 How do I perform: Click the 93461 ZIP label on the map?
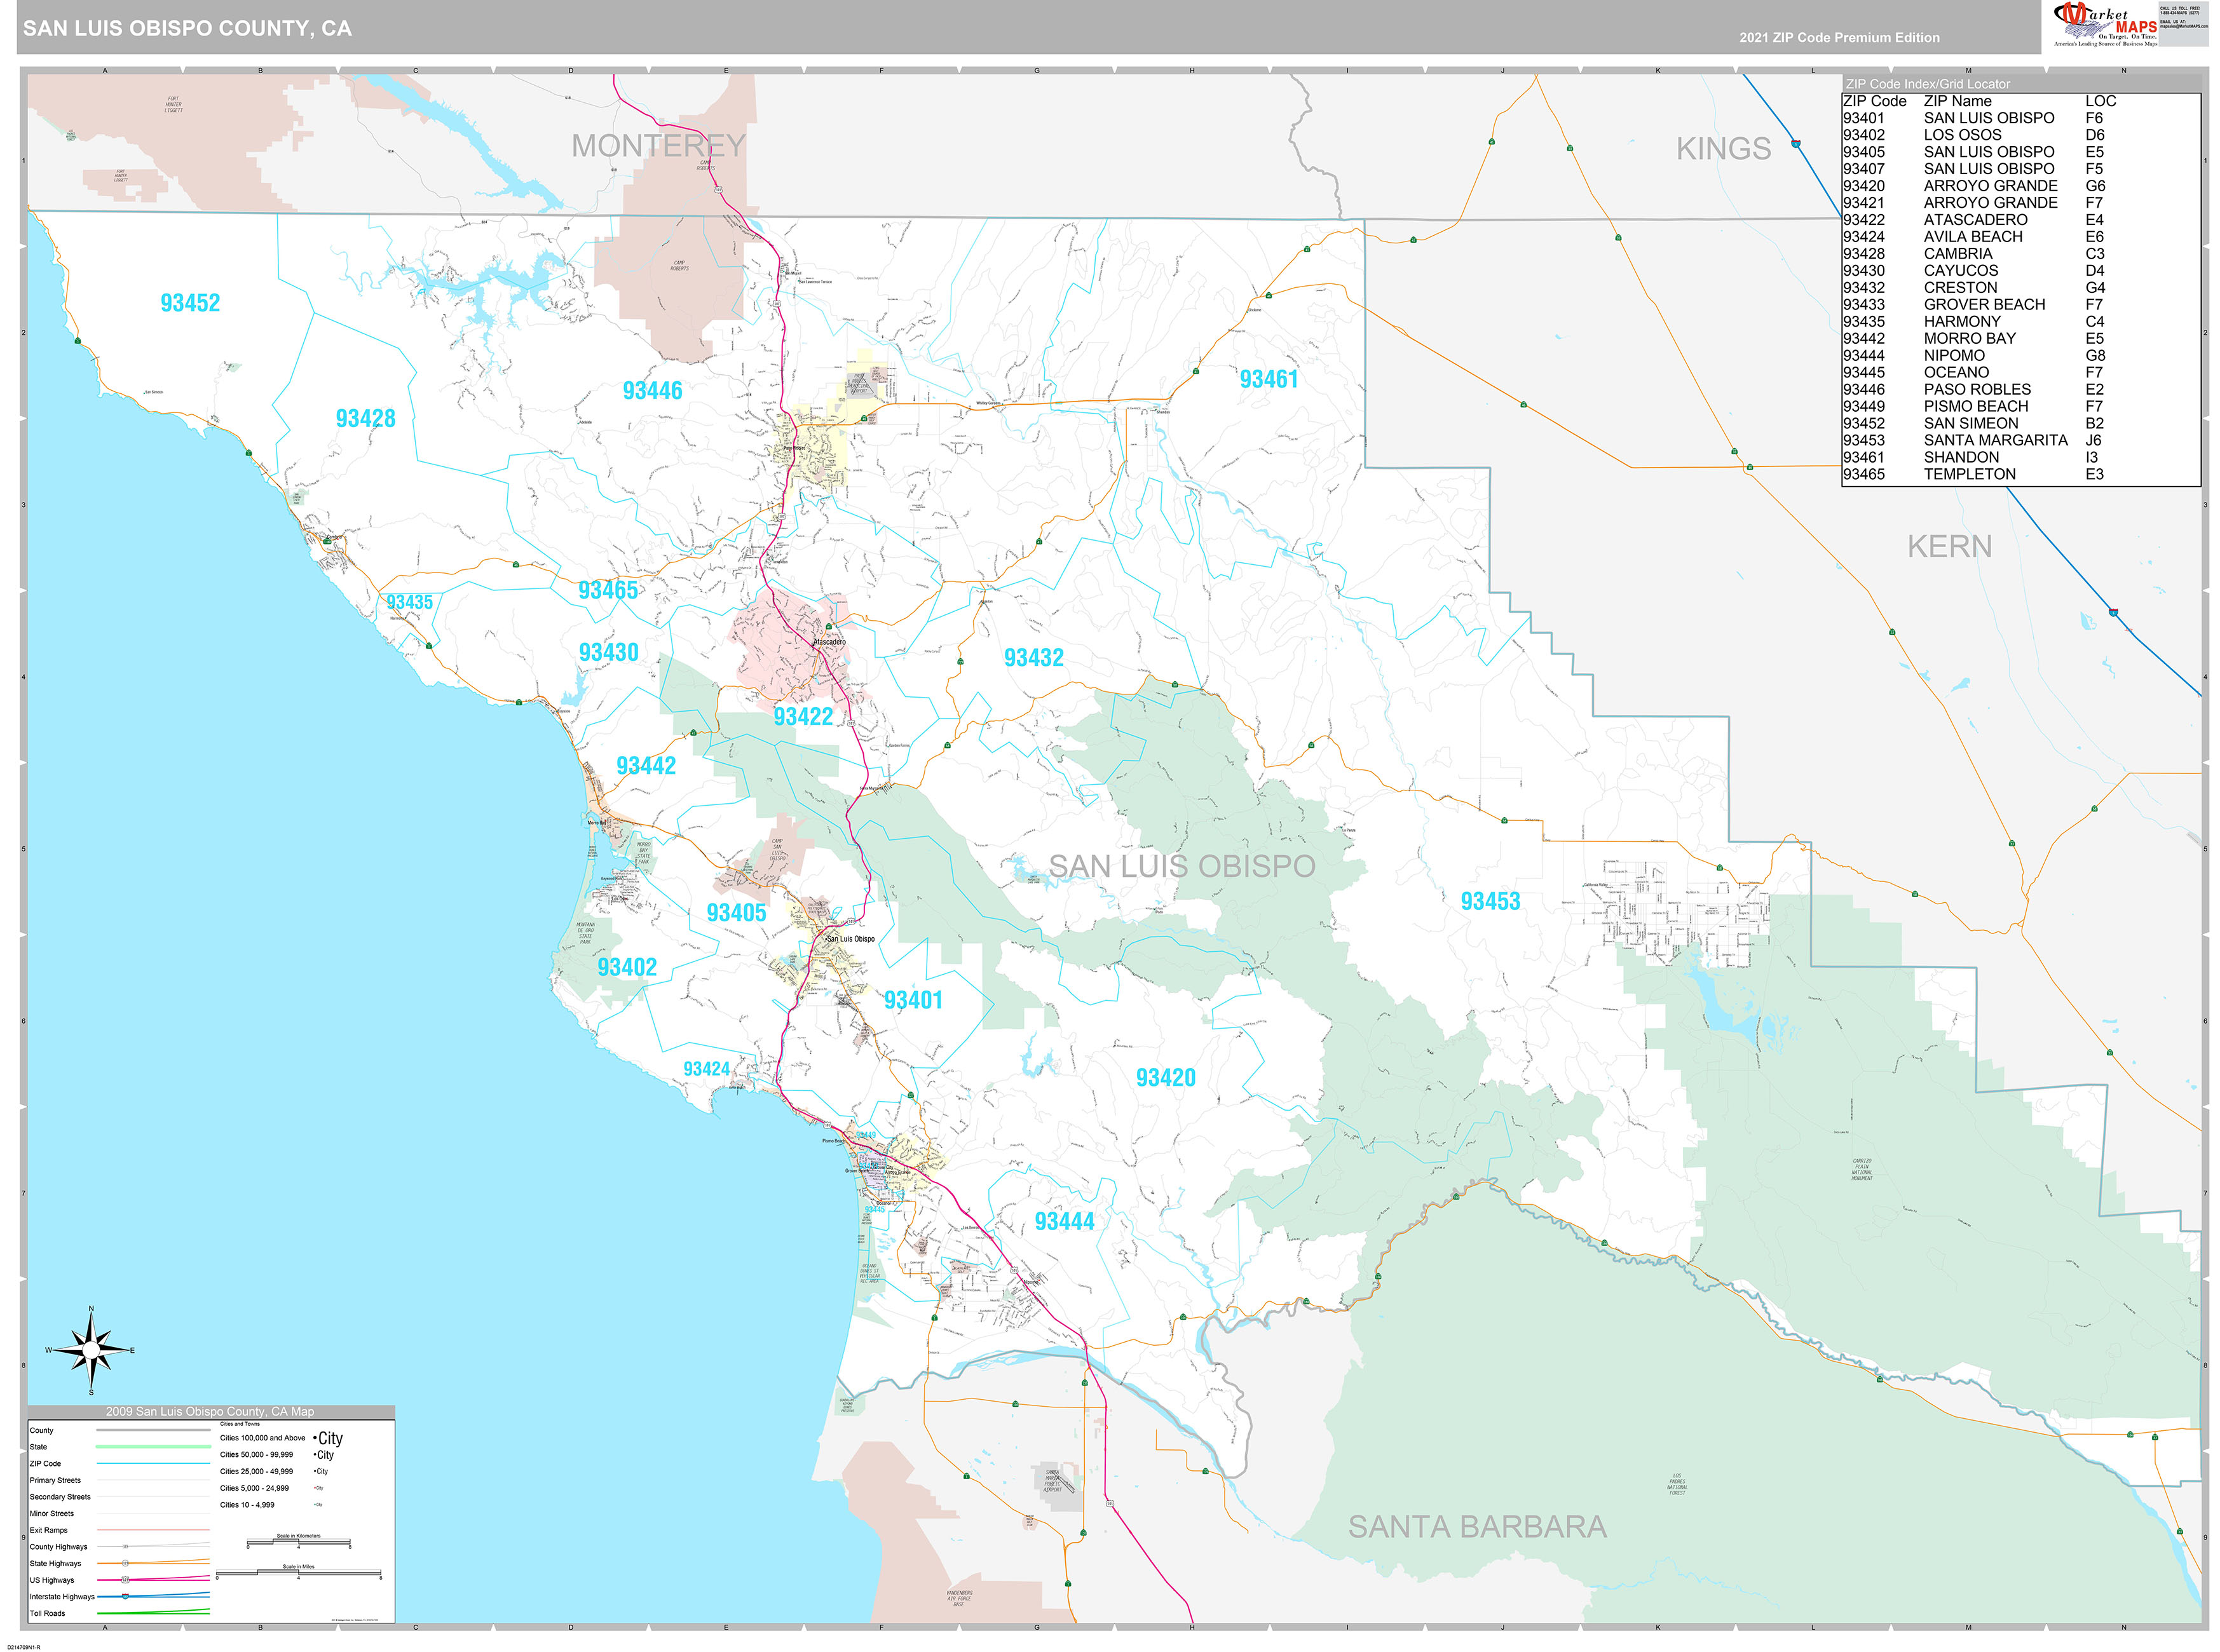pos(1268,380)
